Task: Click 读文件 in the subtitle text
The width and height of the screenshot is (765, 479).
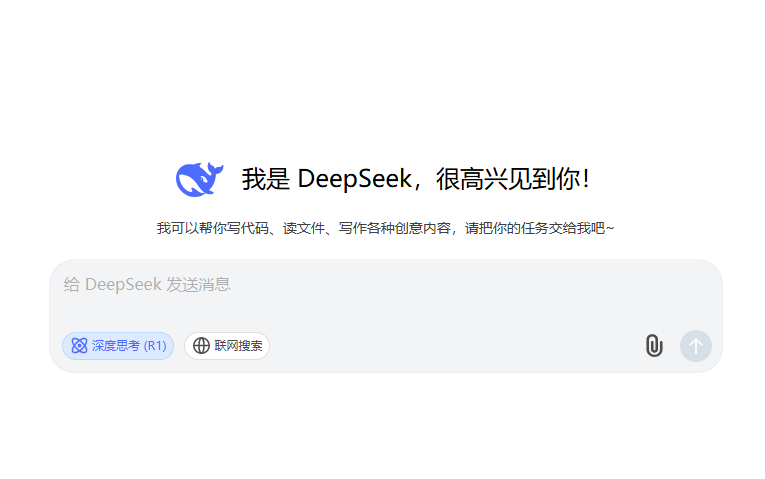Action: pyautogui.click(x=304, y=228)
